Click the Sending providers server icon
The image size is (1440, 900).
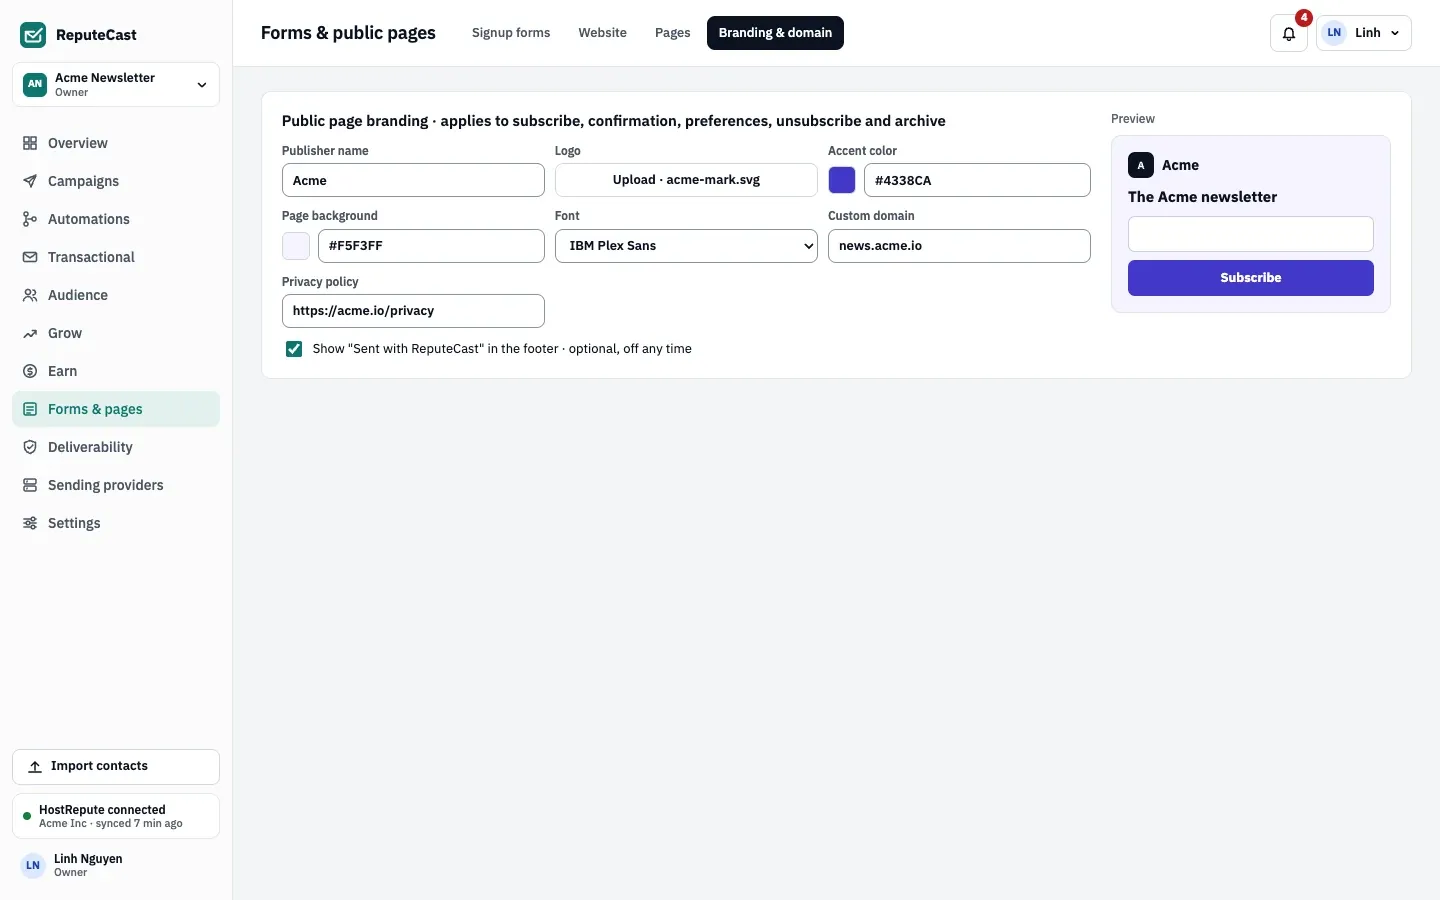tap(30, 485)
